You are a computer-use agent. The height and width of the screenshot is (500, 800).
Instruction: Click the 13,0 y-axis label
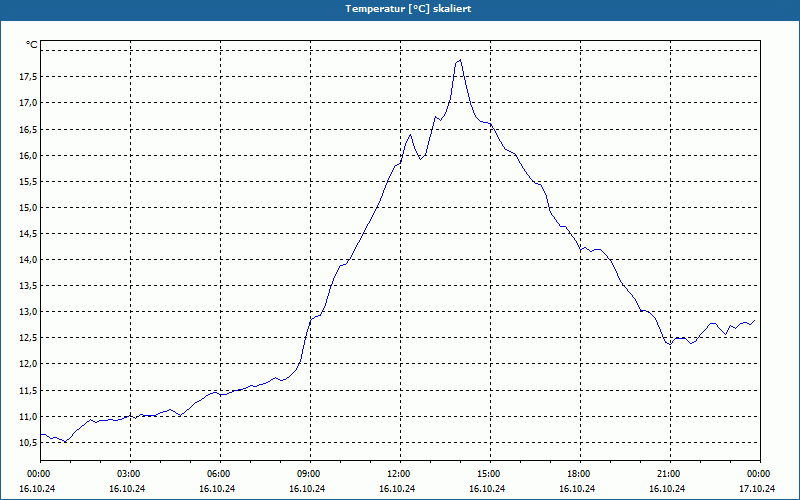[27, 312]
